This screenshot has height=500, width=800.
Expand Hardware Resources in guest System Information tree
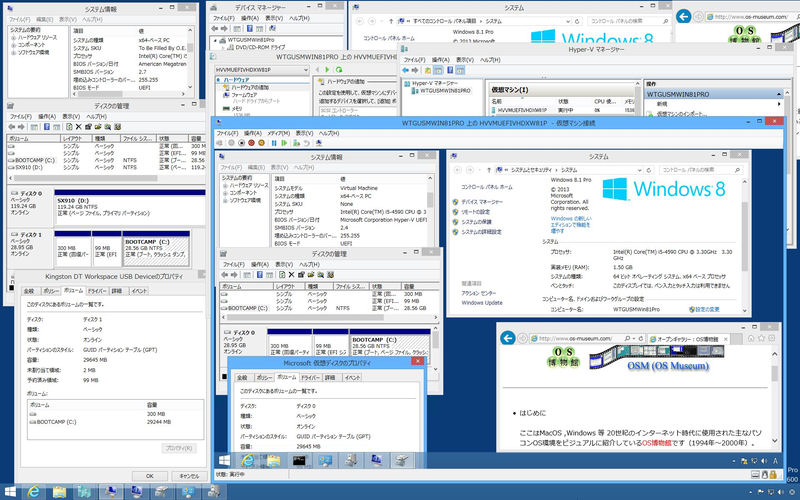[x=225, y=186]
